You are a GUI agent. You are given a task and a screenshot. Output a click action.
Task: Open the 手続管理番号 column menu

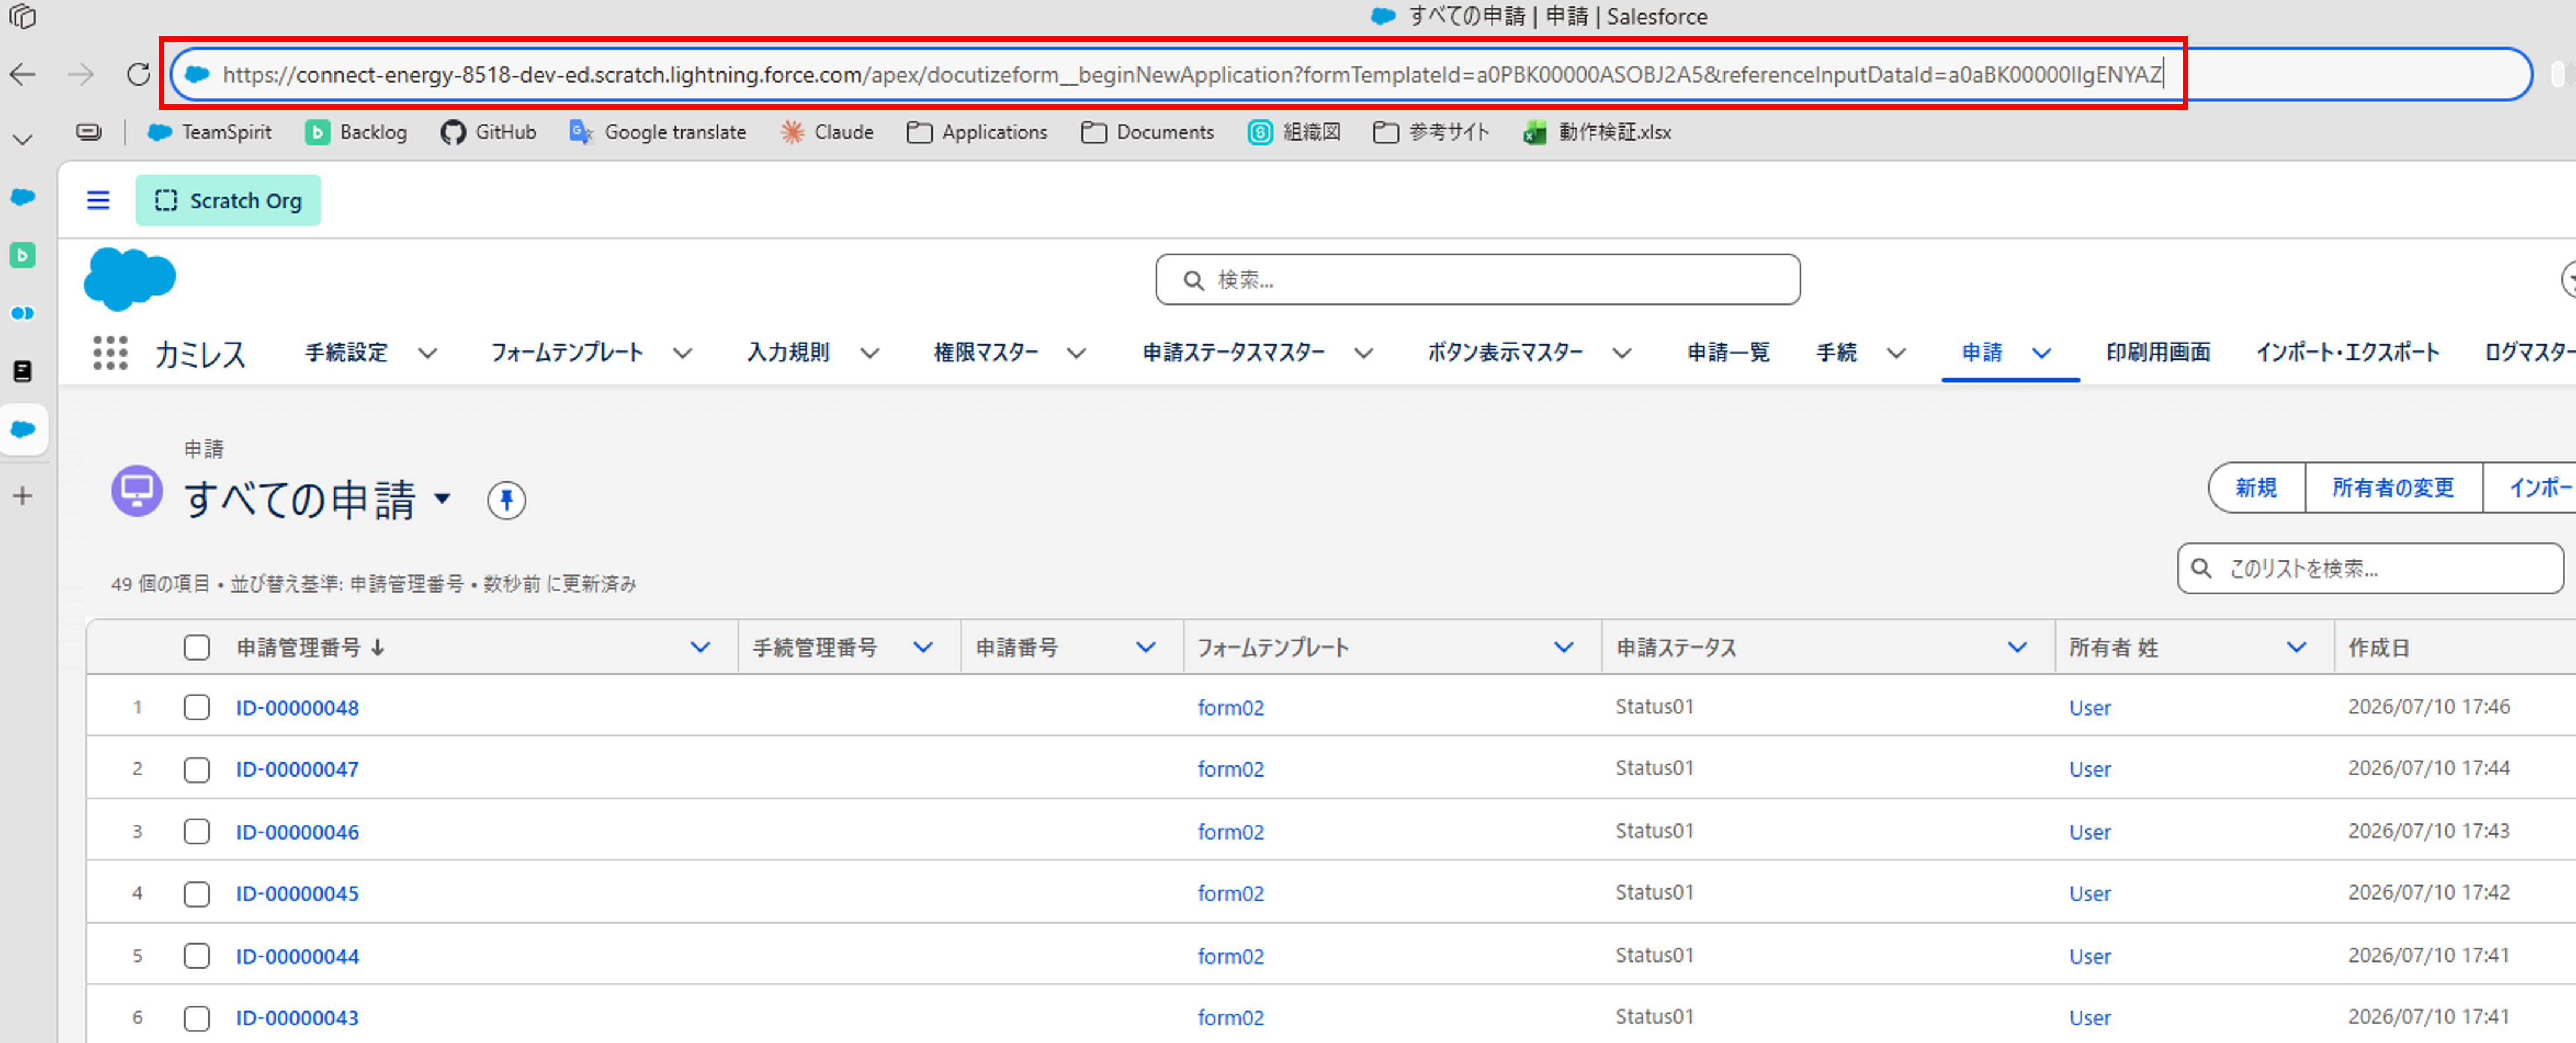[922, 648]
